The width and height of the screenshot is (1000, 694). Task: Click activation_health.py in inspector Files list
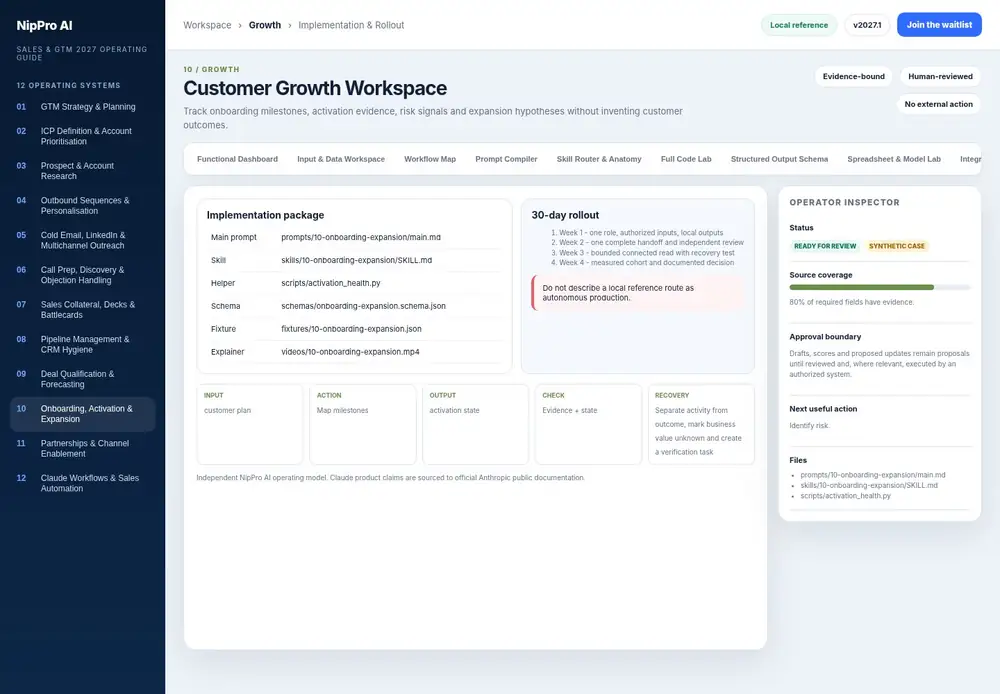[x=845, y=496]
